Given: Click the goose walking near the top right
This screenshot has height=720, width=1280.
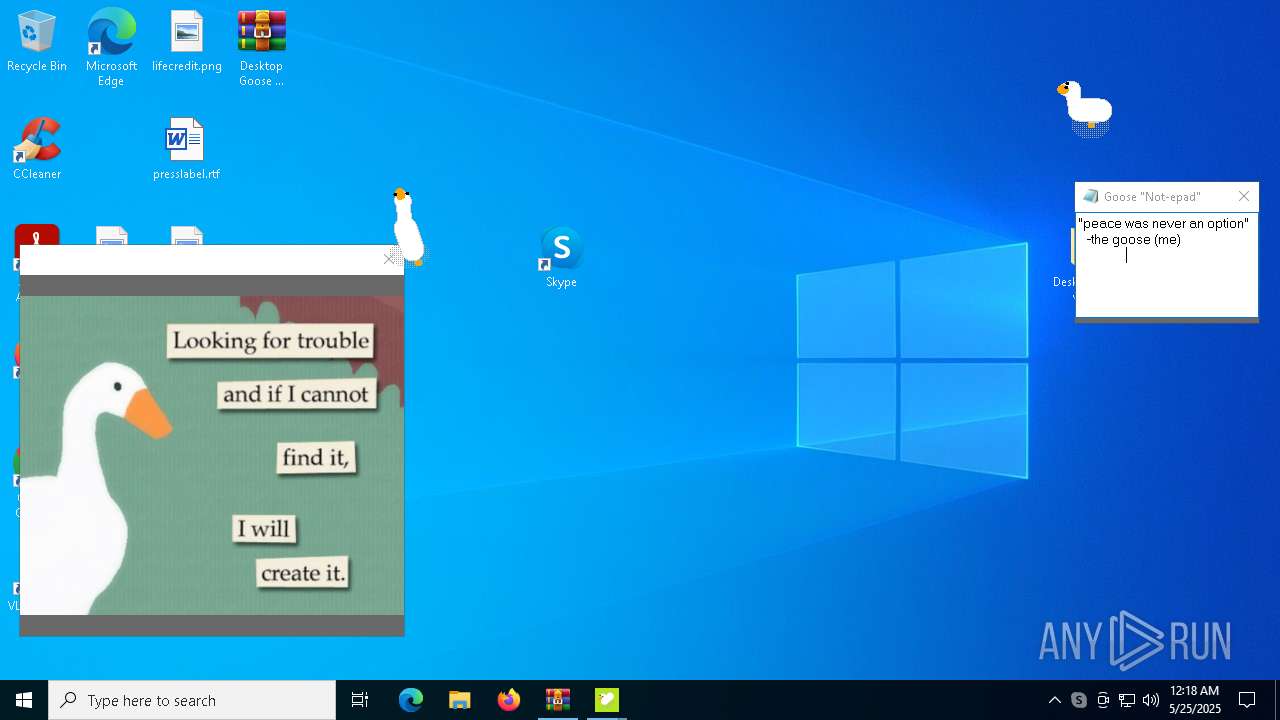Looking at the screenshot, I should pyautogui.click(x=1086, y=108).
